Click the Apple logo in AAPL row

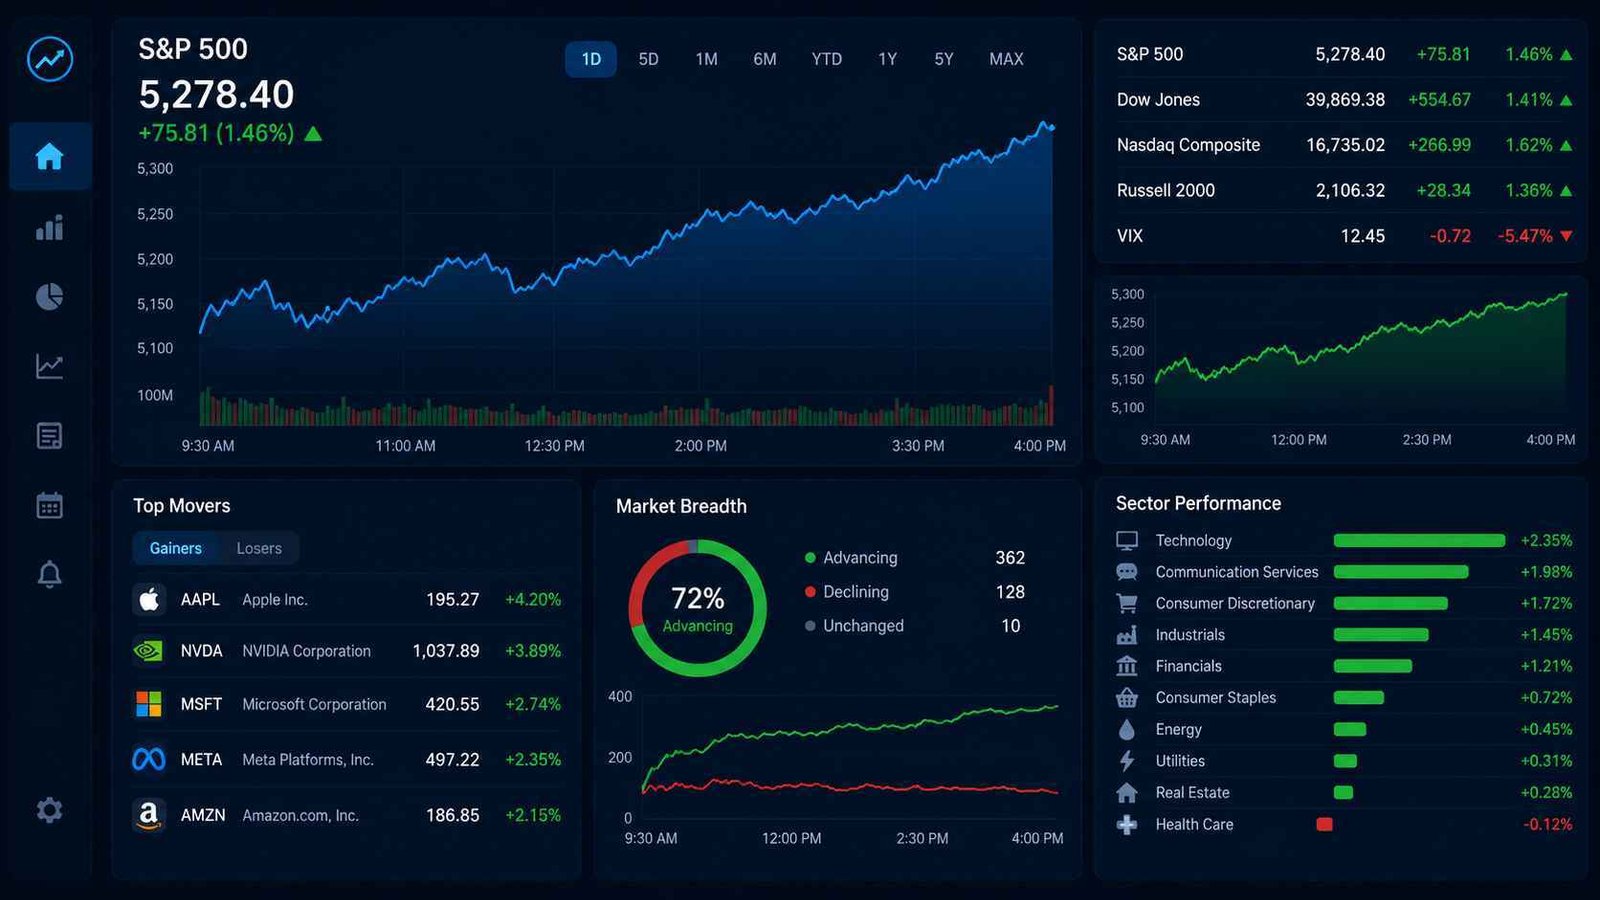(149, 599)
